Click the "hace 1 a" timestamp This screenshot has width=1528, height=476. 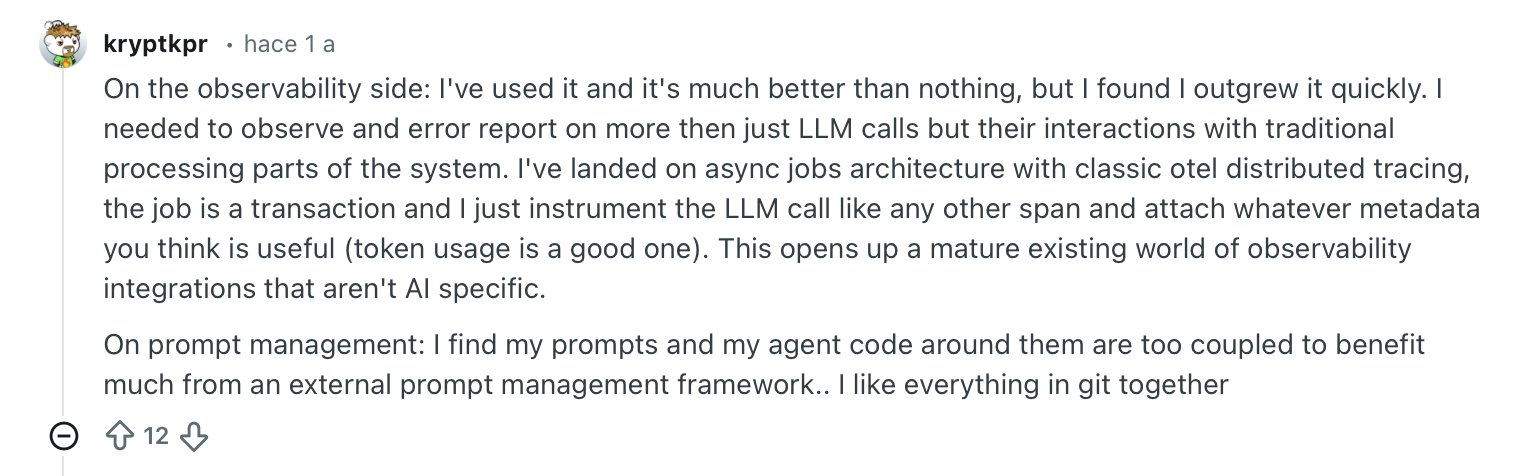click(x=289, y=44)
